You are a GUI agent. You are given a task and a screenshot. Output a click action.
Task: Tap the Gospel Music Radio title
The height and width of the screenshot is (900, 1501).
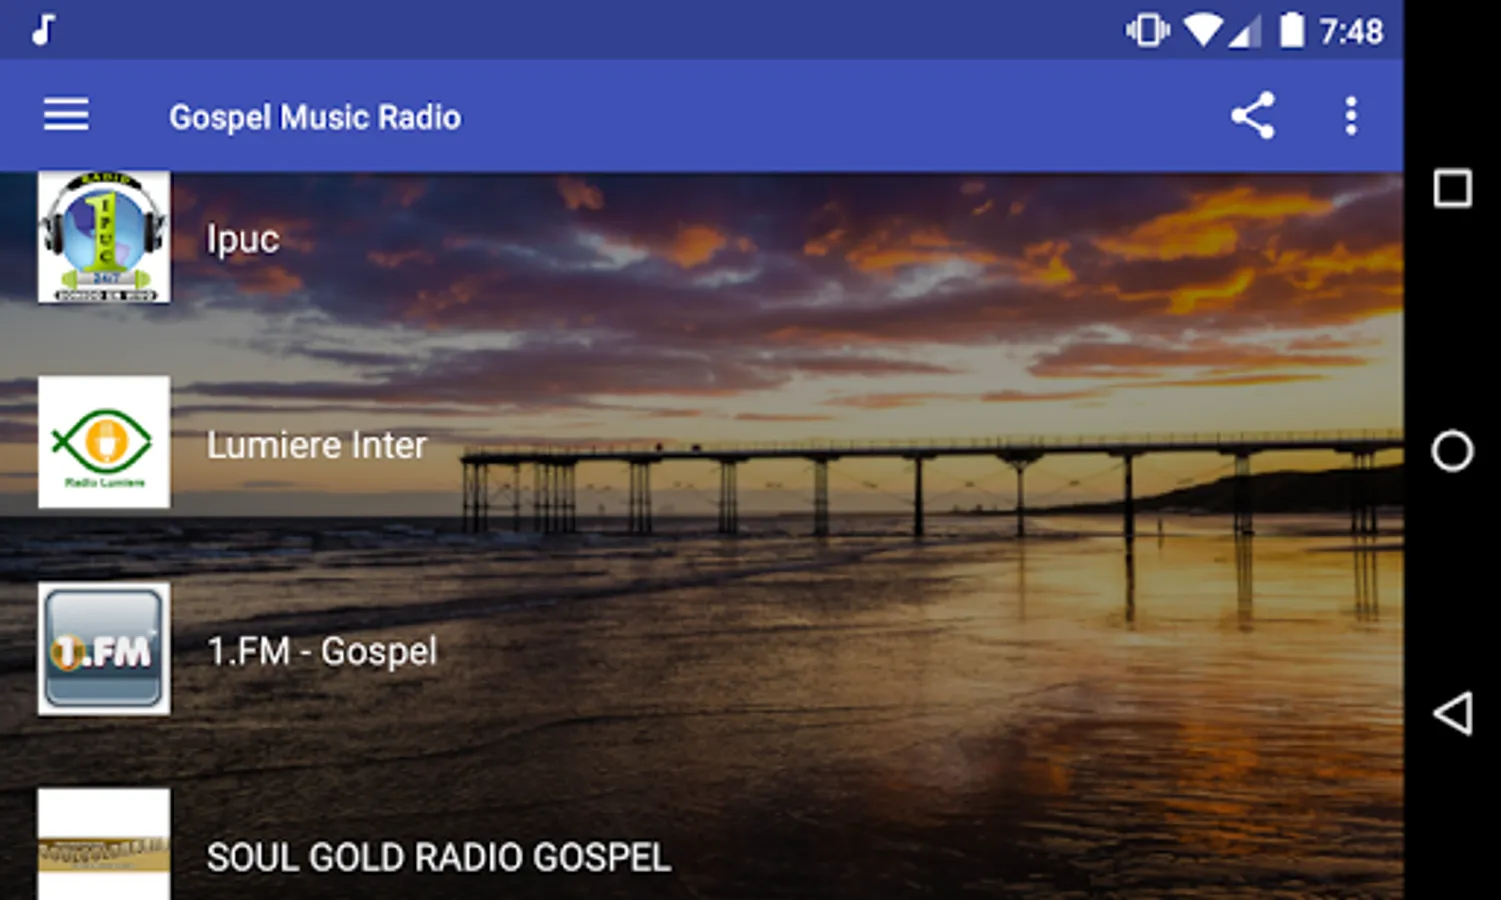pyautogui.click(x=315, y=117)
